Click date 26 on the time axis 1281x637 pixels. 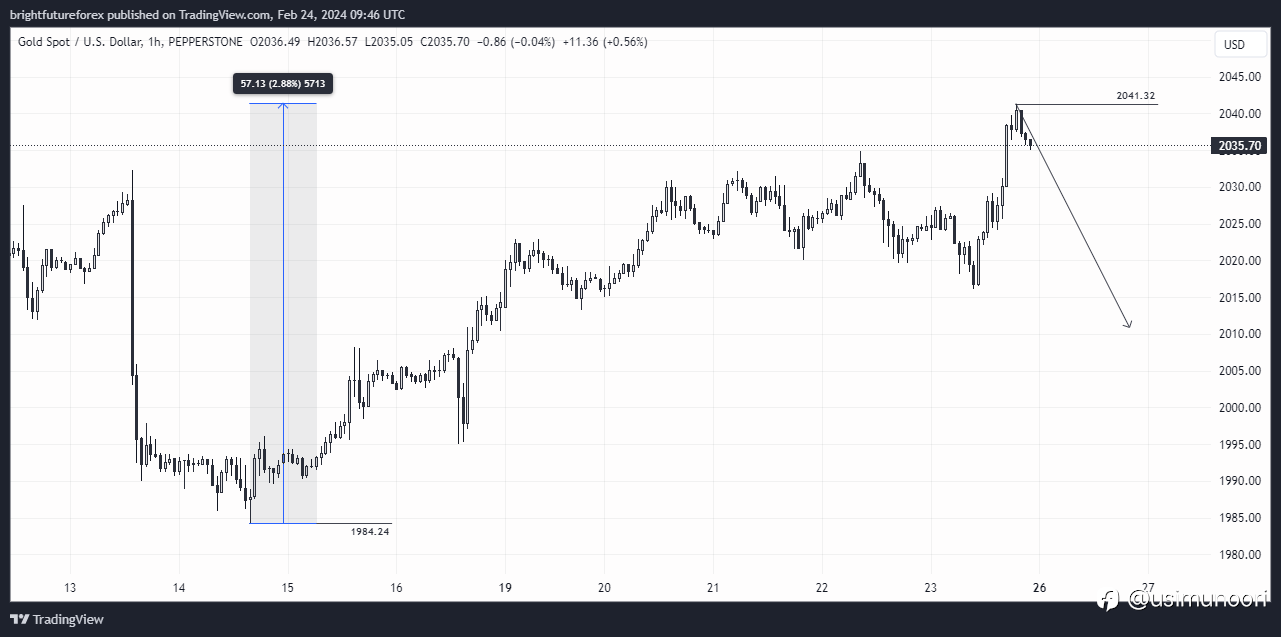1039,588
